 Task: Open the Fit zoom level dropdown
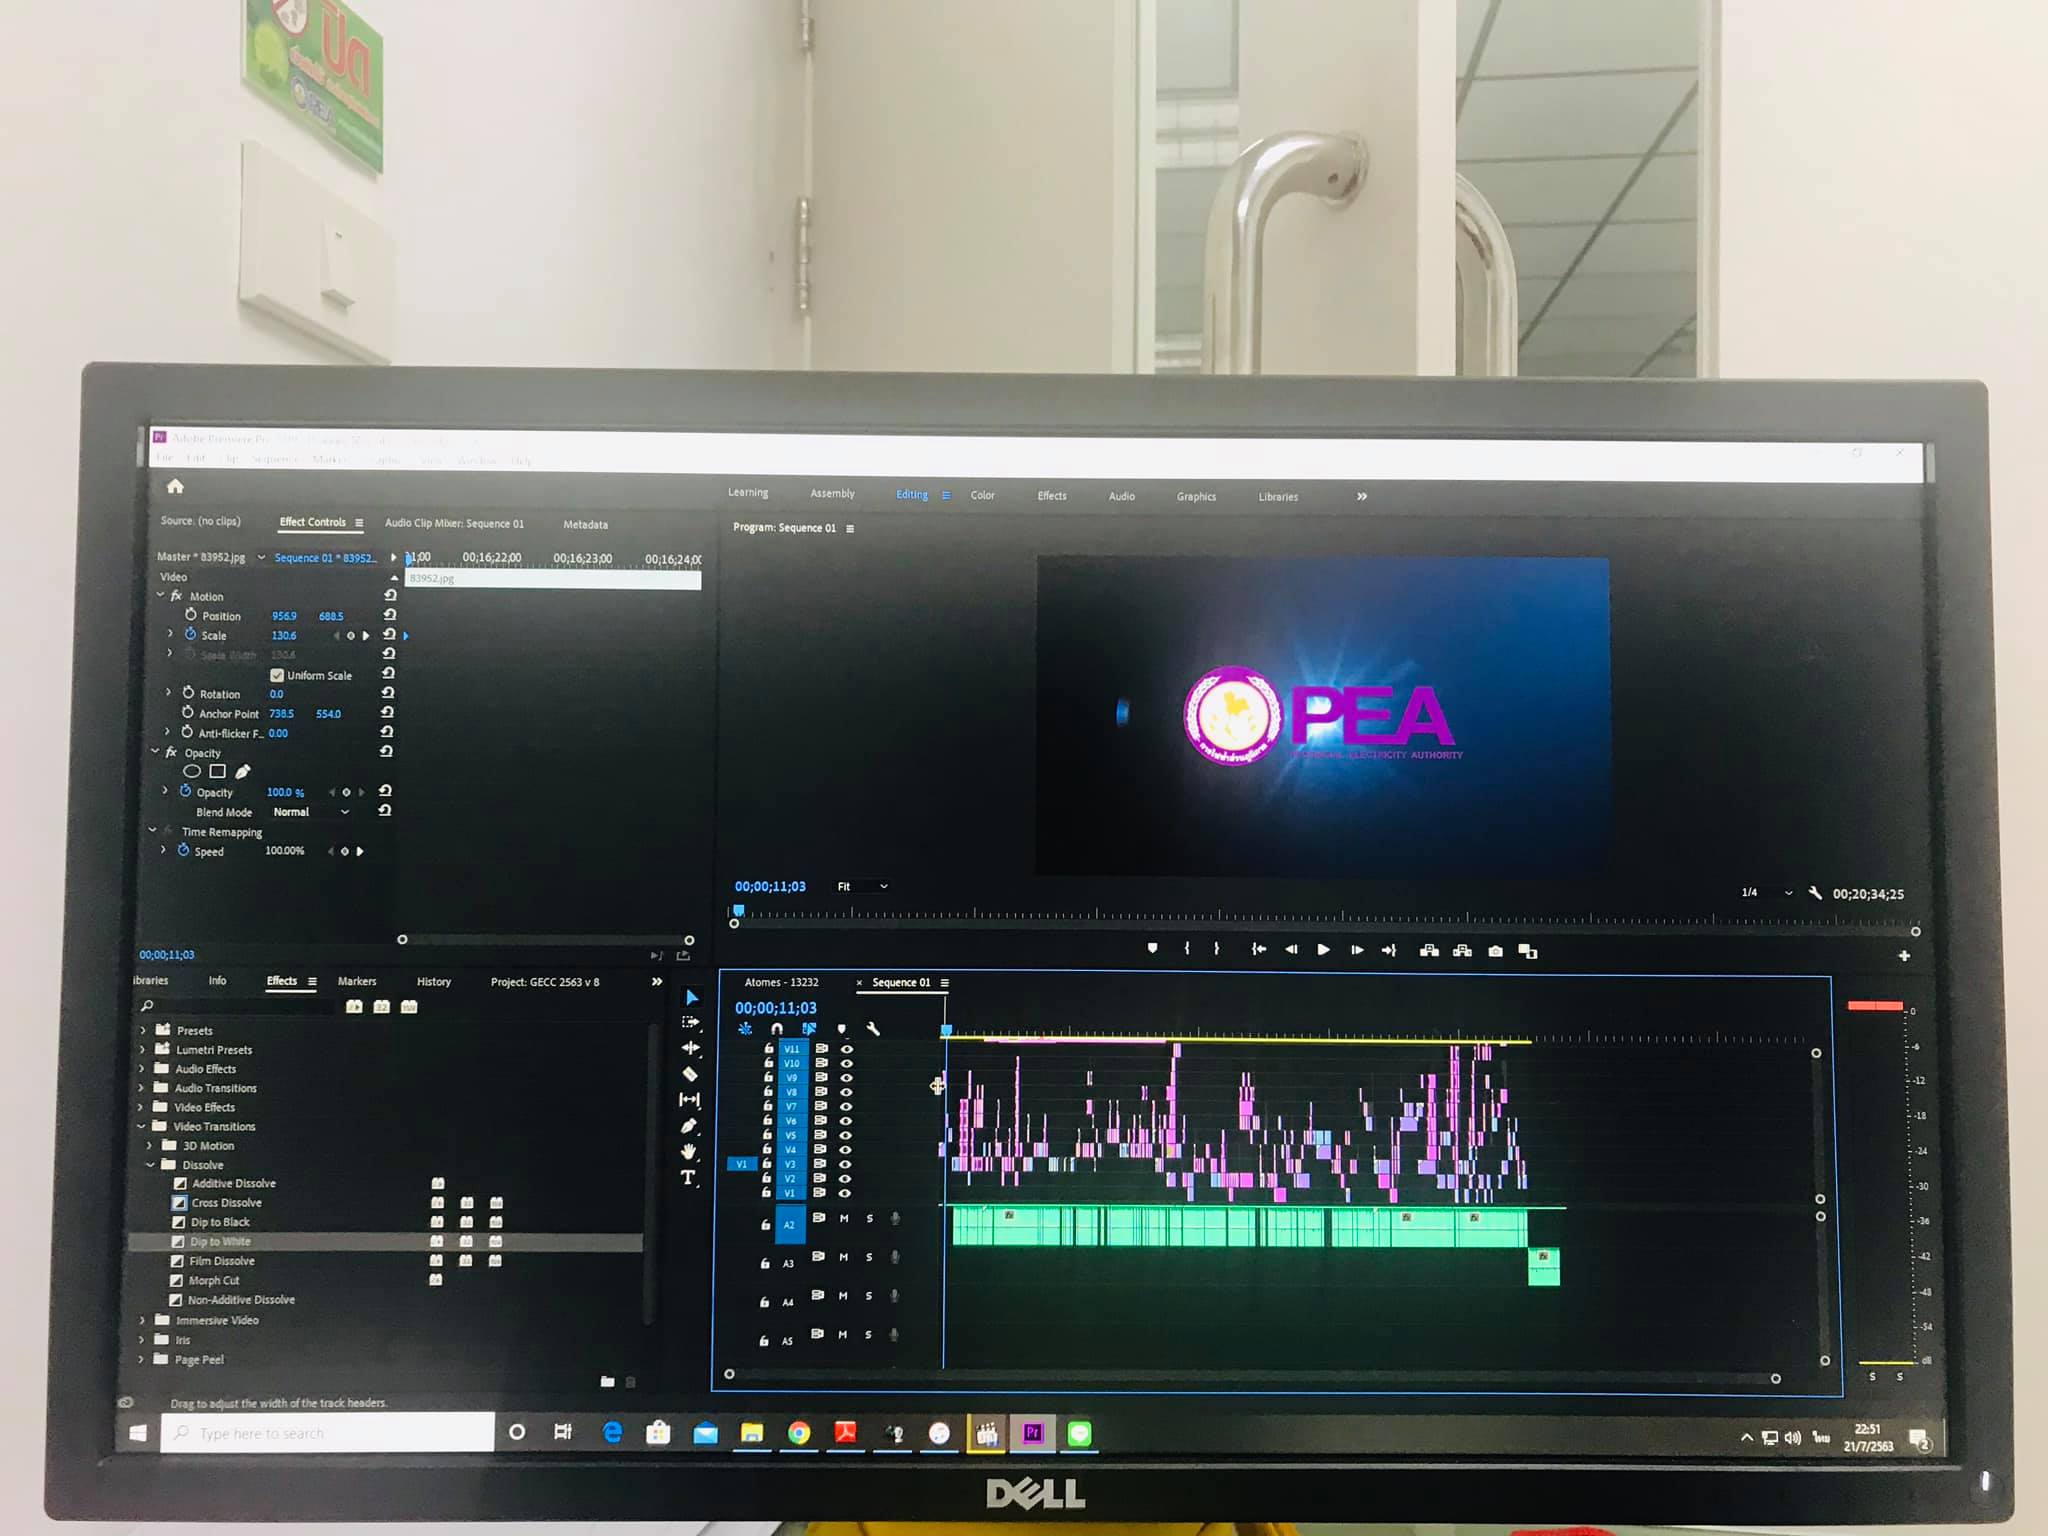(862, 886)
